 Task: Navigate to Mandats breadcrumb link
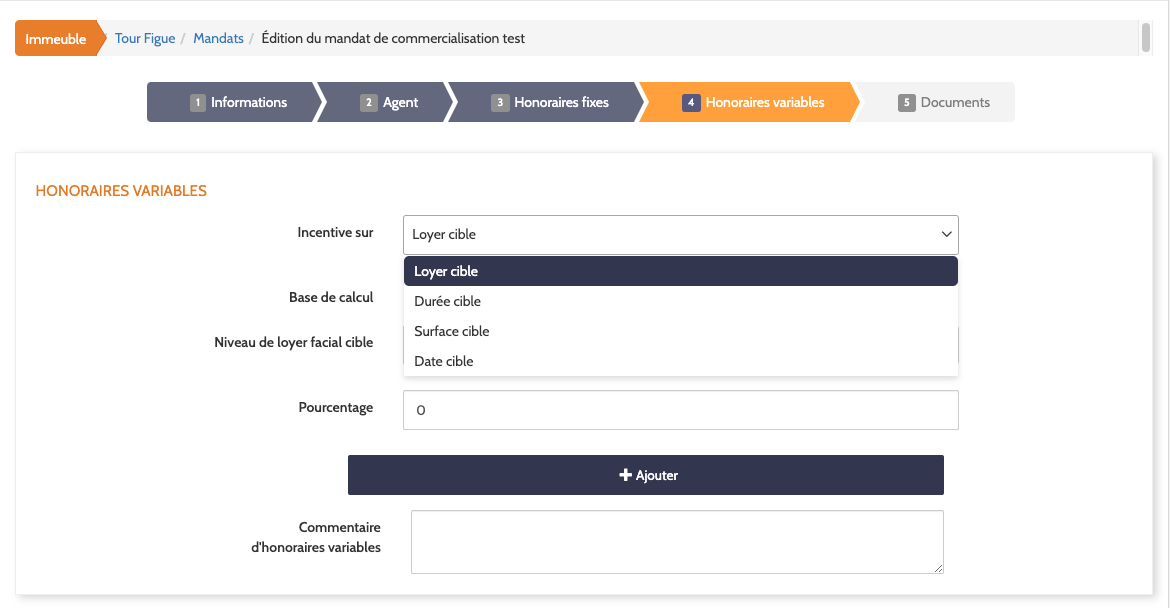pos(218,39)
